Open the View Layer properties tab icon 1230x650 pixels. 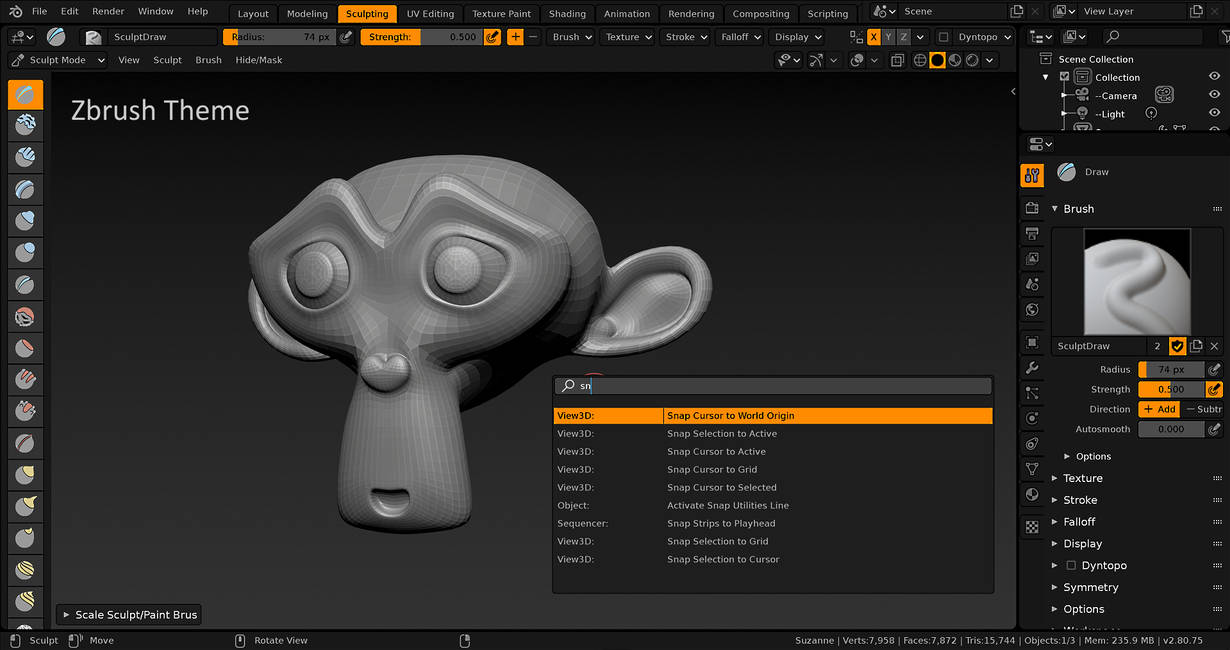coord(1032,258)
